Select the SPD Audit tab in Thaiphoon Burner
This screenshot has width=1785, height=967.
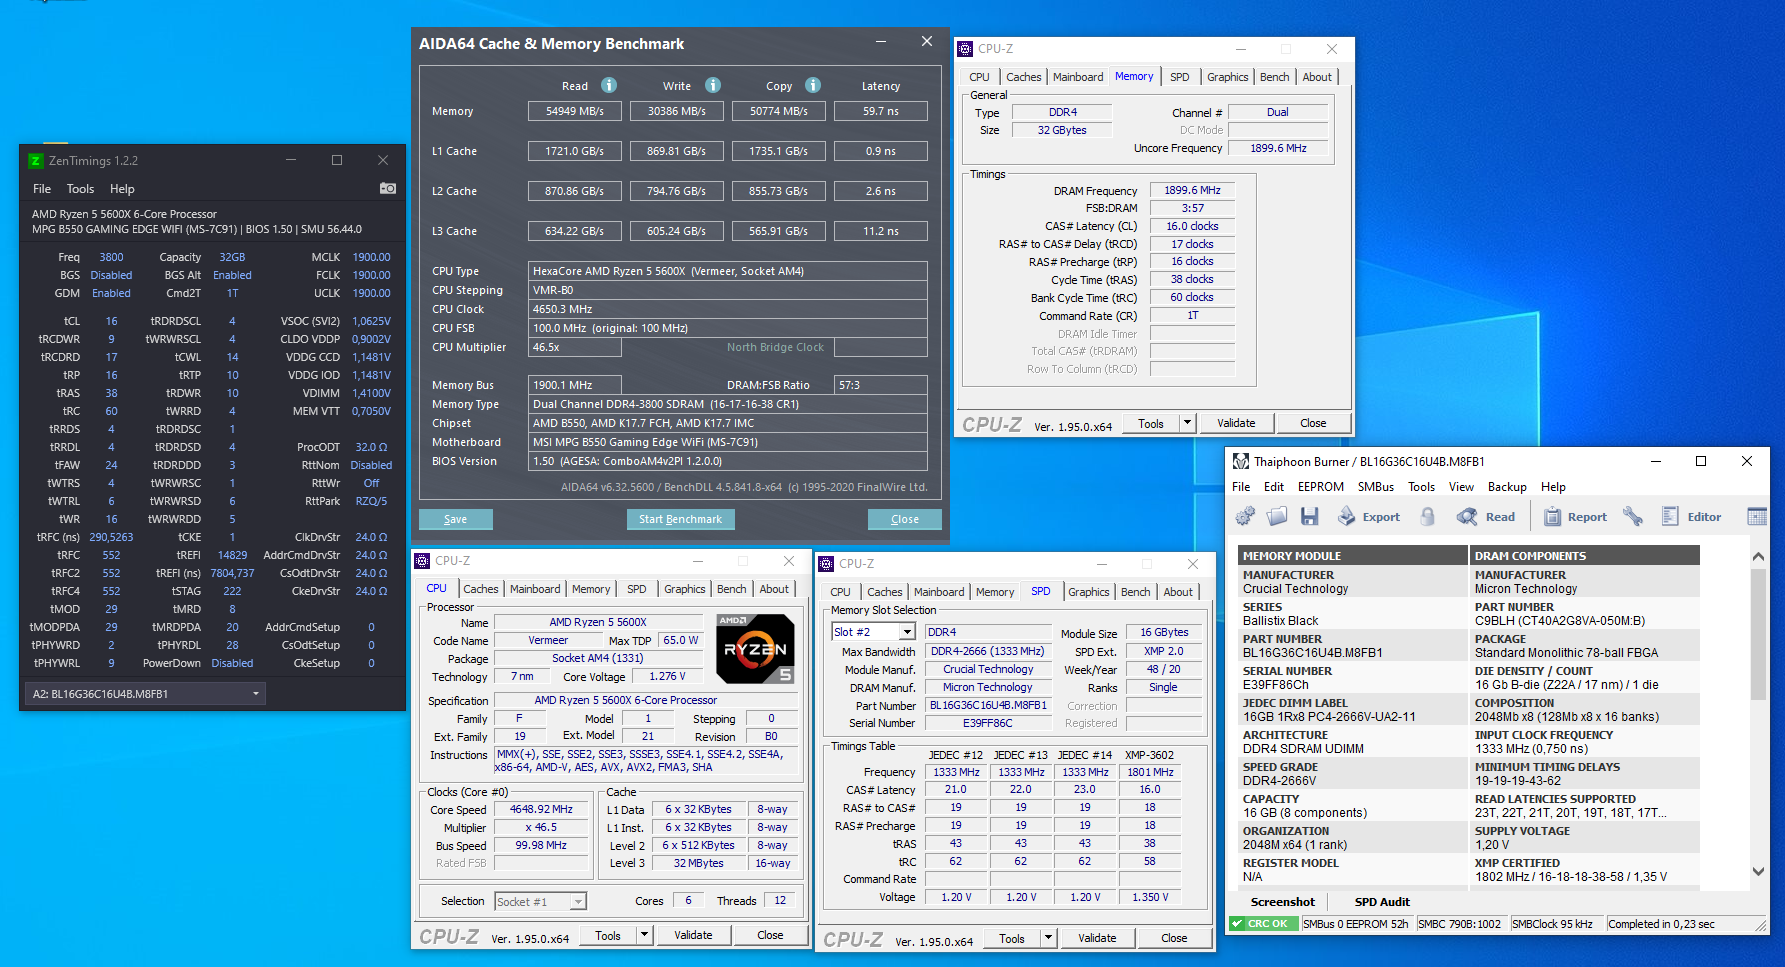(x=1382, y=902)
